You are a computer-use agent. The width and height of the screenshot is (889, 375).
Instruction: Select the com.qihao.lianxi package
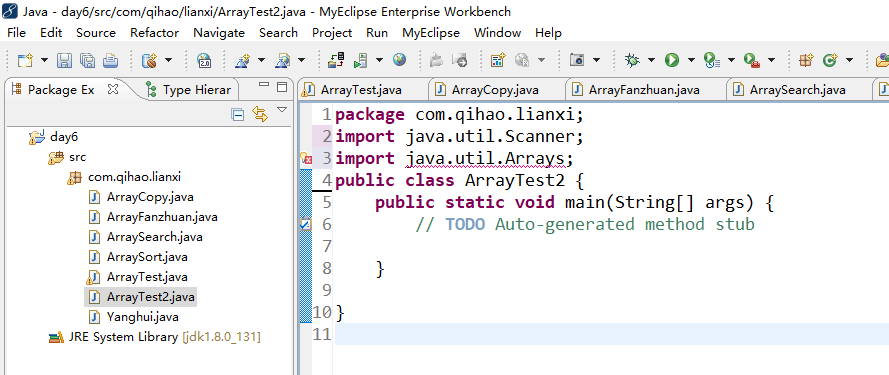pyautogui.click(x=134, y=177)
